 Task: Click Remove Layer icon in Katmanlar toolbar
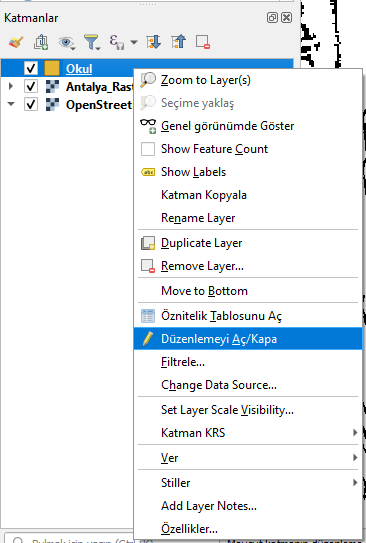(203, 42)
